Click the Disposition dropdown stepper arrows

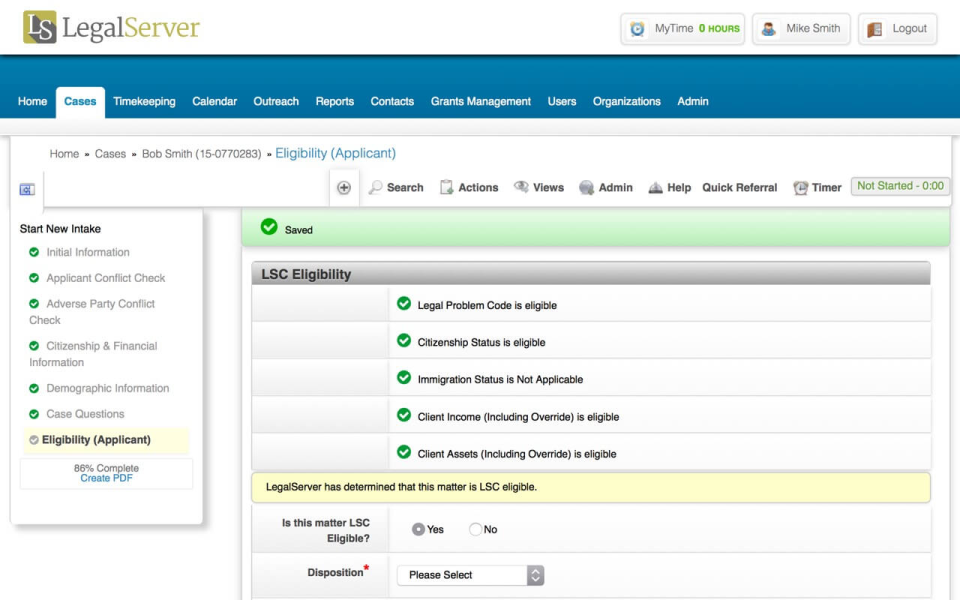[535, 575]
